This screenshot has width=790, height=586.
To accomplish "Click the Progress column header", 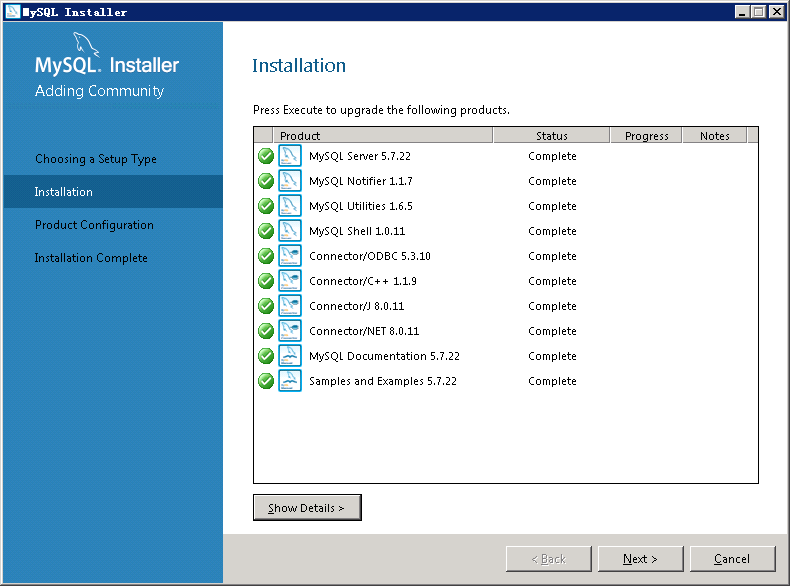I will pos(646,136).
